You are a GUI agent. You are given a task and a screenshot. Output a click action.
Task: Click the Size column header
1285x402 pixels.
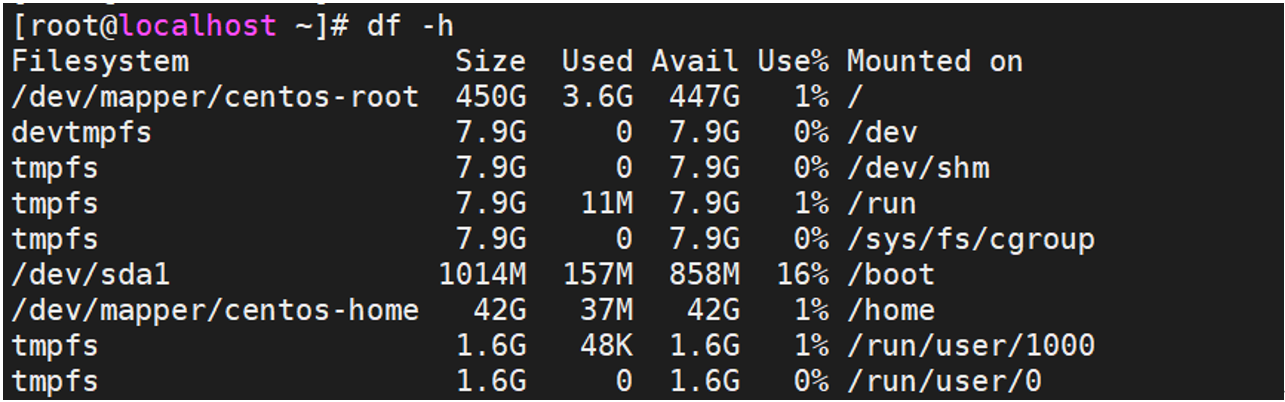point(490,62)
